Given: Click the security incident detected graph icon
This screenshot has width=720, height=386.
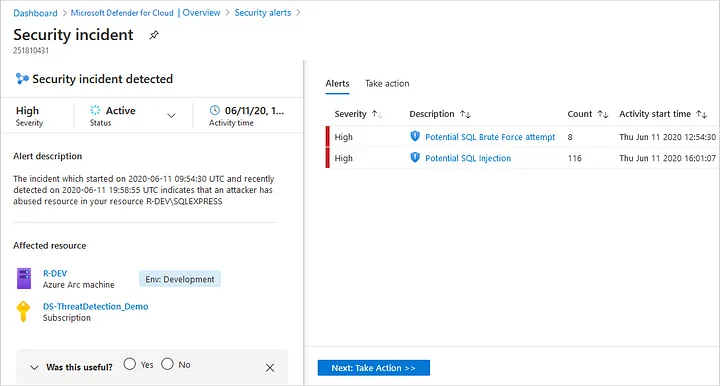Looking at the screenshot, I should point(22,79).
